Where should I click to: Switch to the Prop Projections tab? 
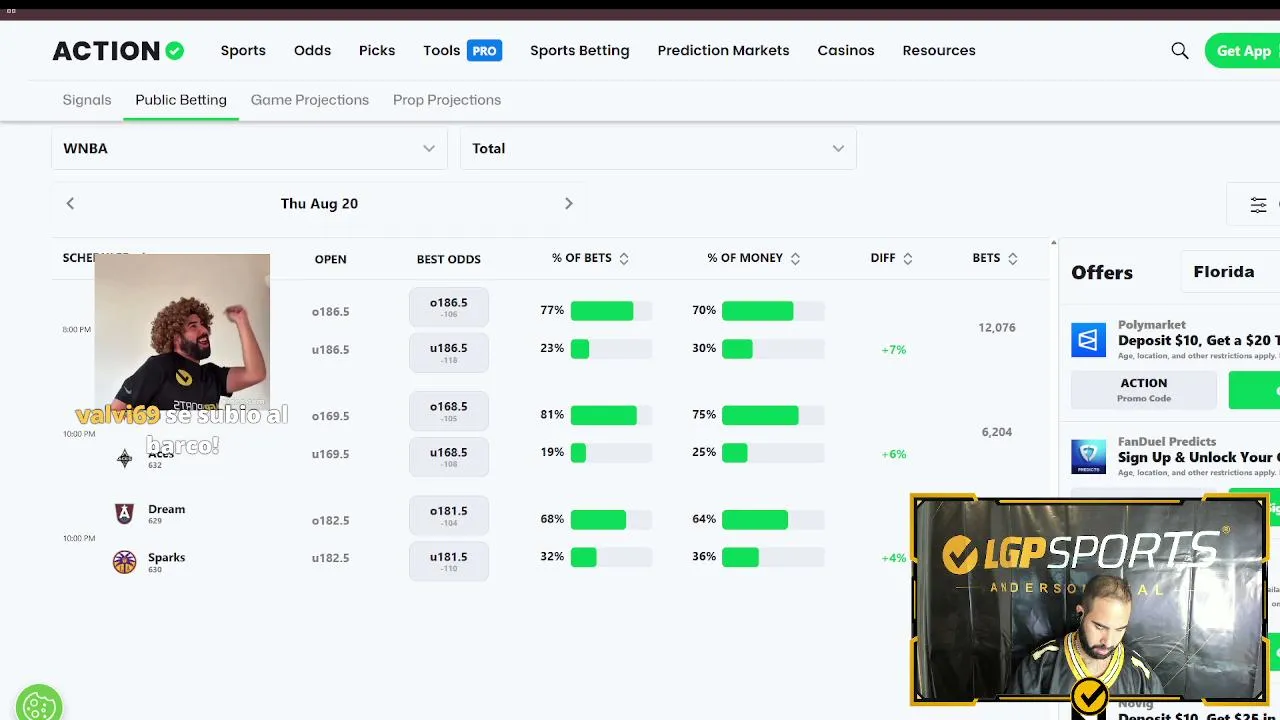coord(447,100)
